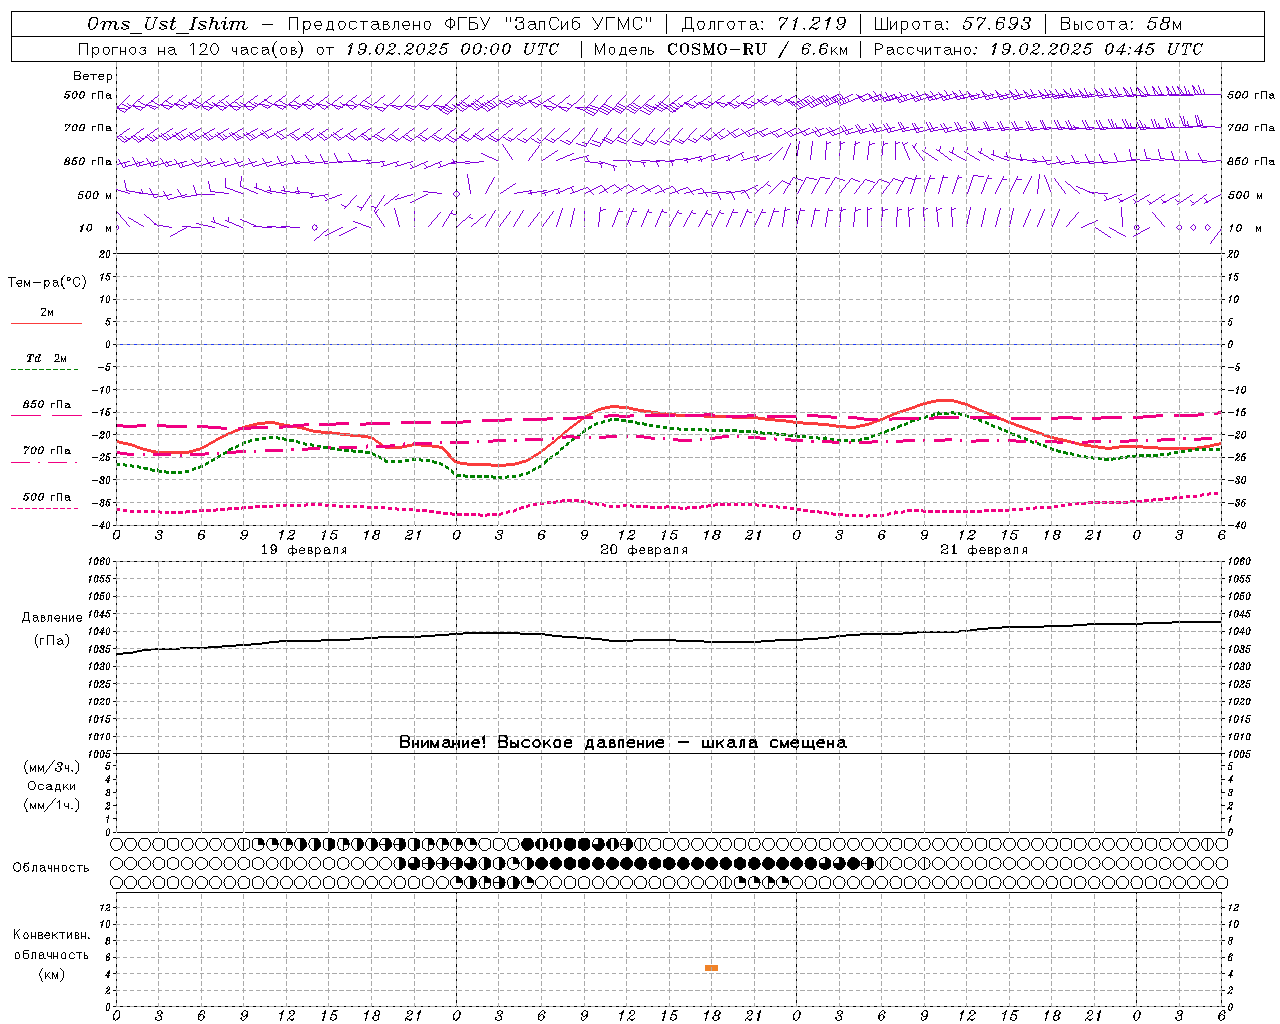Click the 500 м wind level label on left
Image resolution: width=1280 pixels, height=1024 pixels.
(x=95, y=195)
